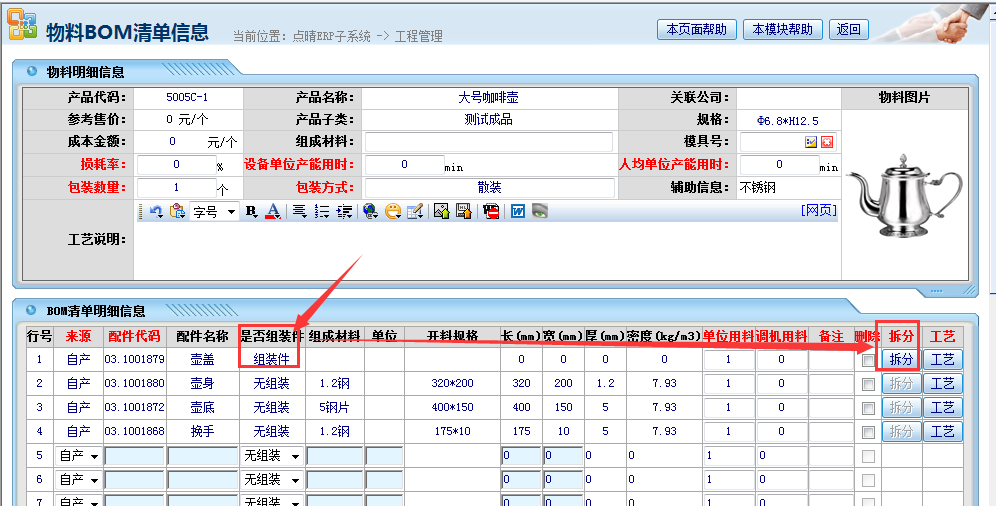Tick the delete checkbox for row 3 壶底

coord(867,408)
